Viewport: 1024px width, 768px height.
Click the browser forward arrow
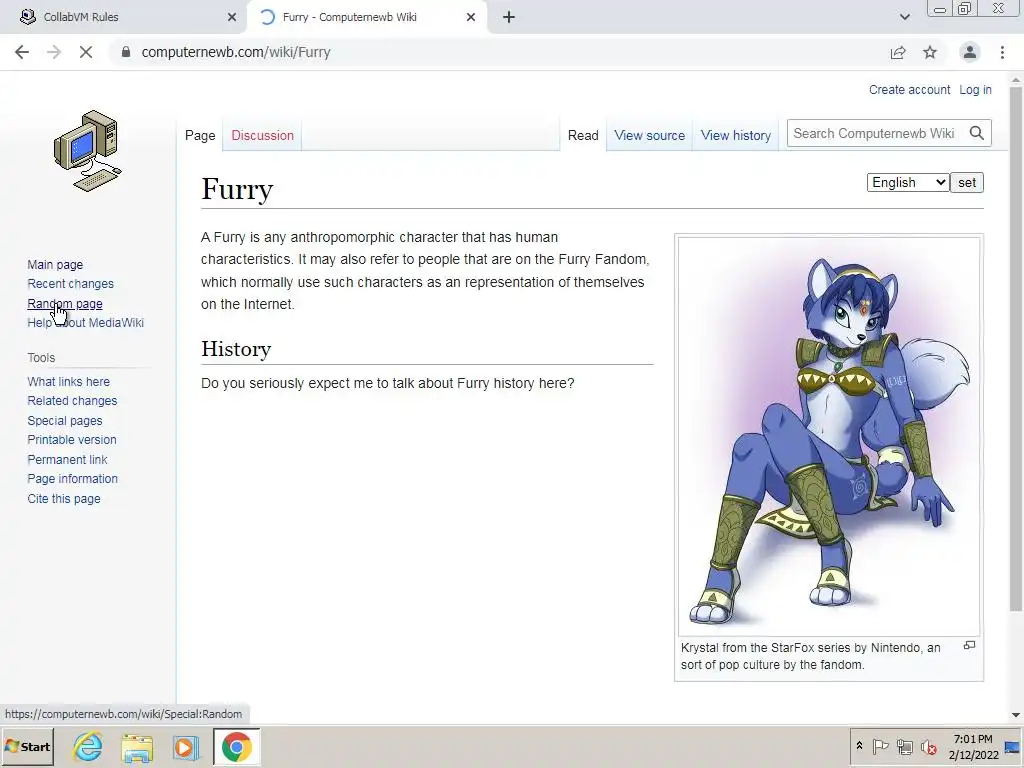[54, 52]
